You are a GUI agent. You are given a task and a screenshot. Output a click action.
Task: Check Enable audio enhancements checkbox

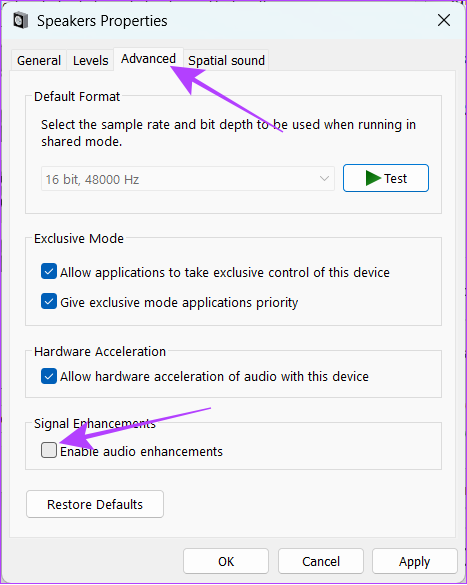click(x=49, y=450)
